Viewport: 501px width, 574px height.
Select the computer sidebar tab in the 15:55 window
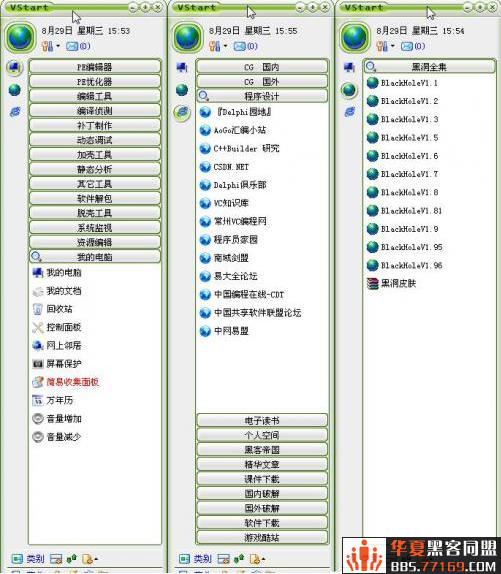coord(182,67)
